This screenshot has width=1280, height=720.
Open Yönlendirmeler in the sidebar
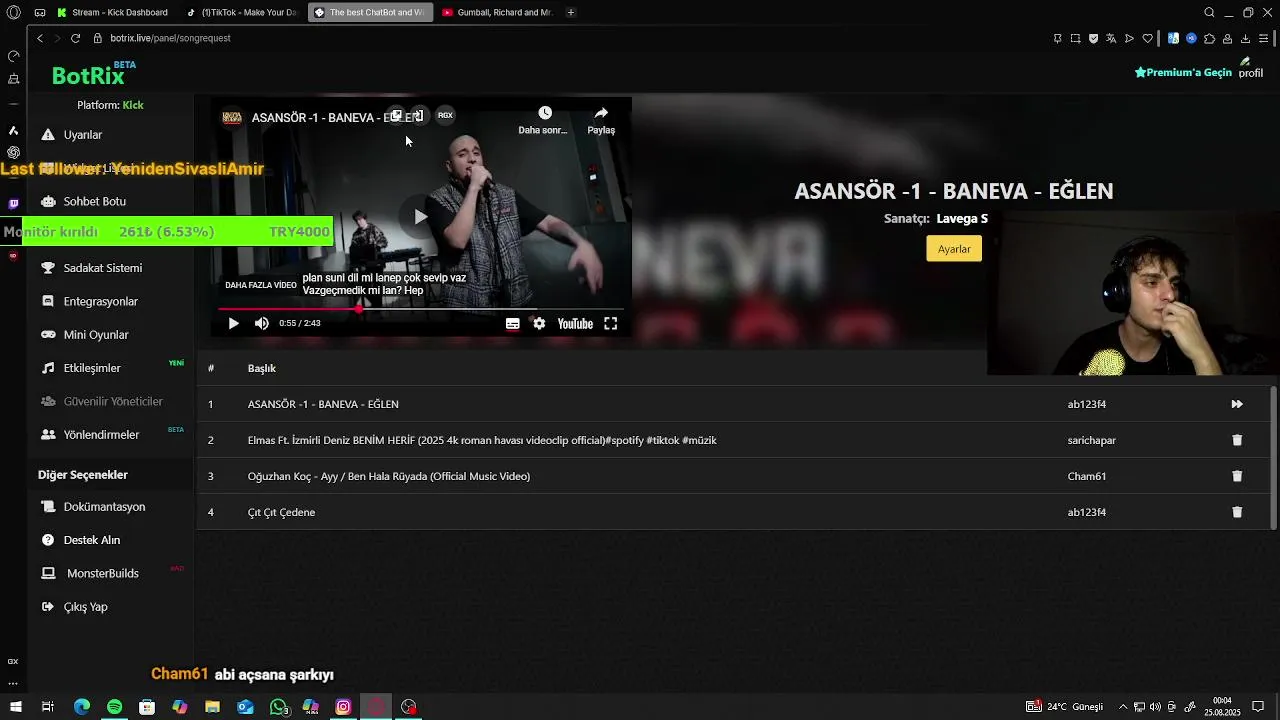(x=101, y=435)
